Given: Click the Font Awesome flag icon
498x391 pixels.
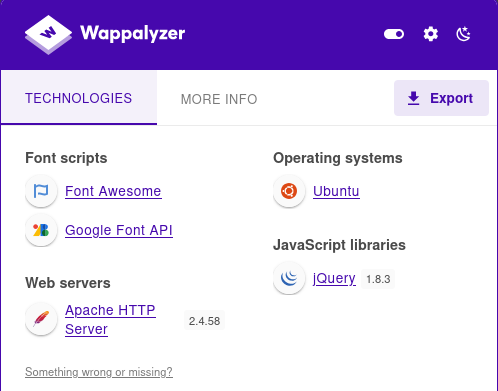Looking at the screenshot, I should coord(41,191).
